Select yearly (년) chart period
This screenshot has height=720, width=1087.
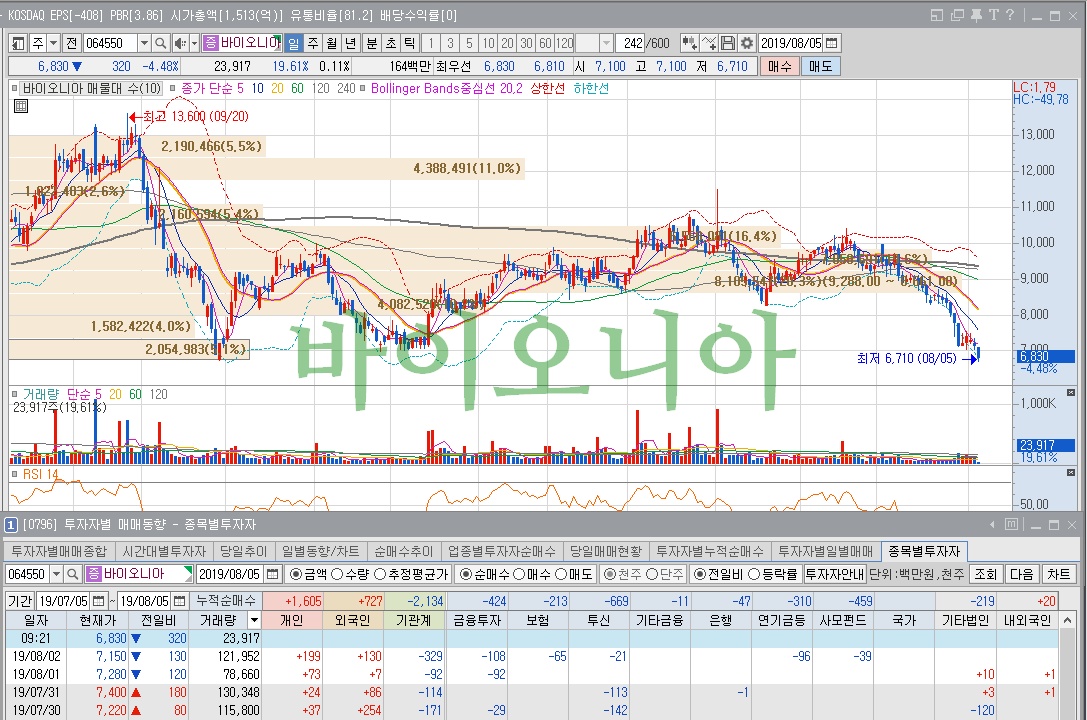click(x=351, y=43)
